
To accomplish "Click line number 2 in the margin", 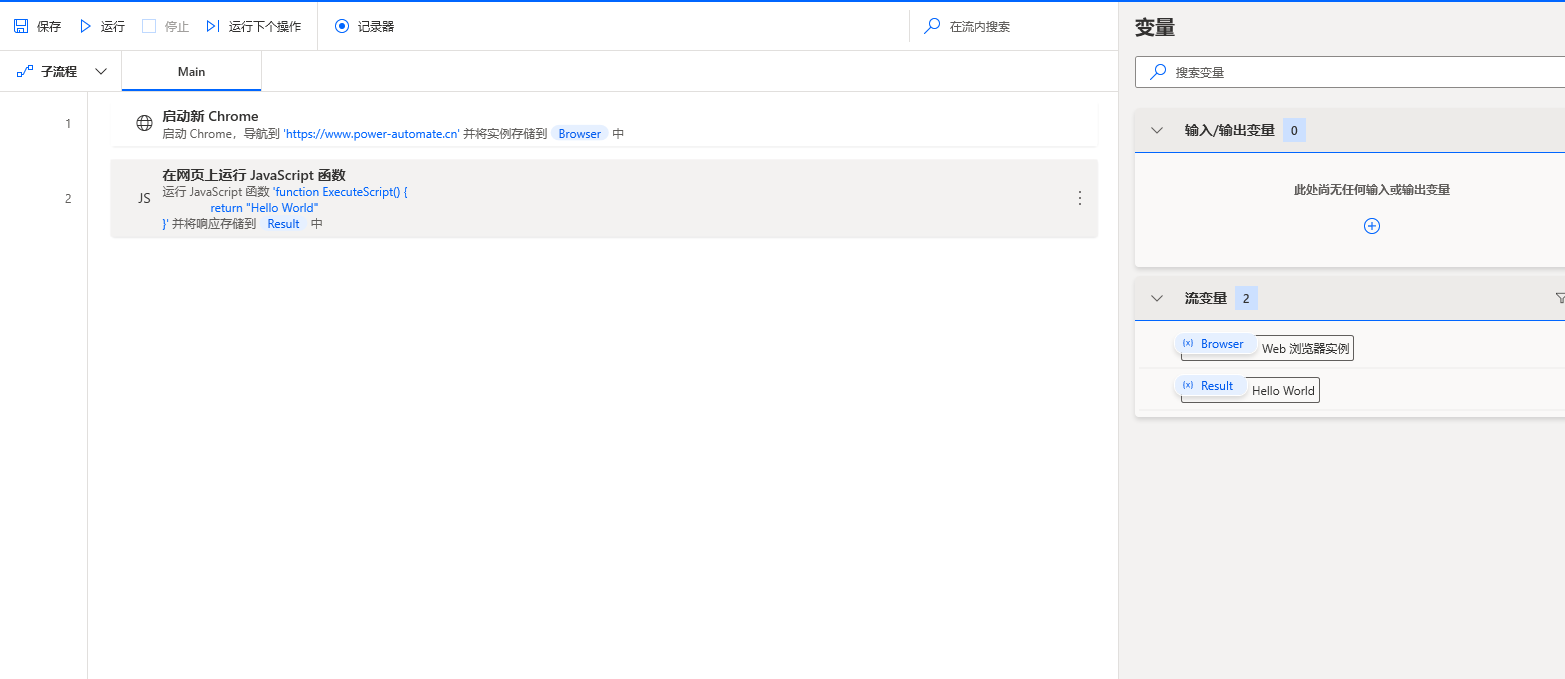I will click(68, 198).
